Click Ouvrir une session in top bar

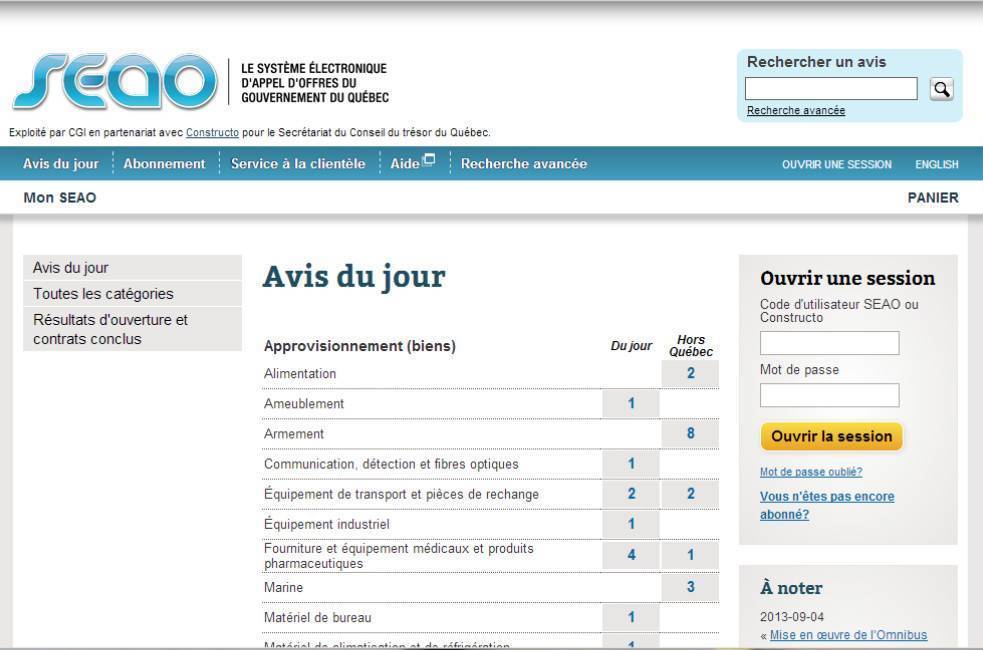coord(837,165)
